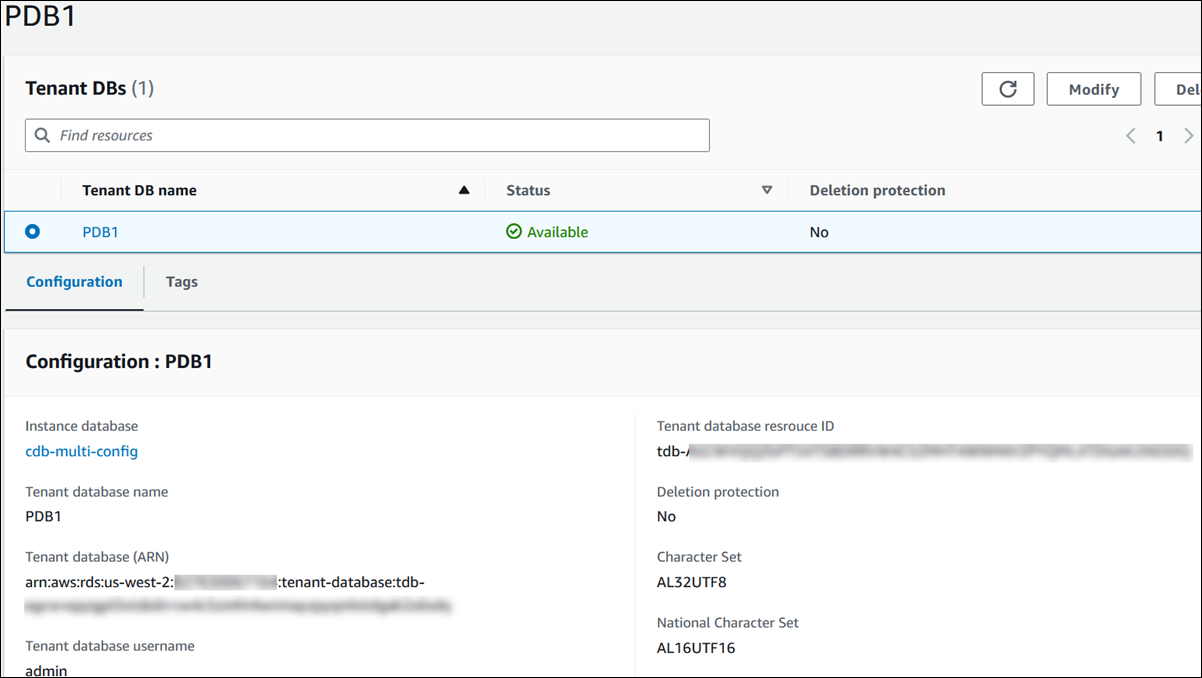Select the PDB1 radio button
The image size is (1202, 678).
click(30, 231)
